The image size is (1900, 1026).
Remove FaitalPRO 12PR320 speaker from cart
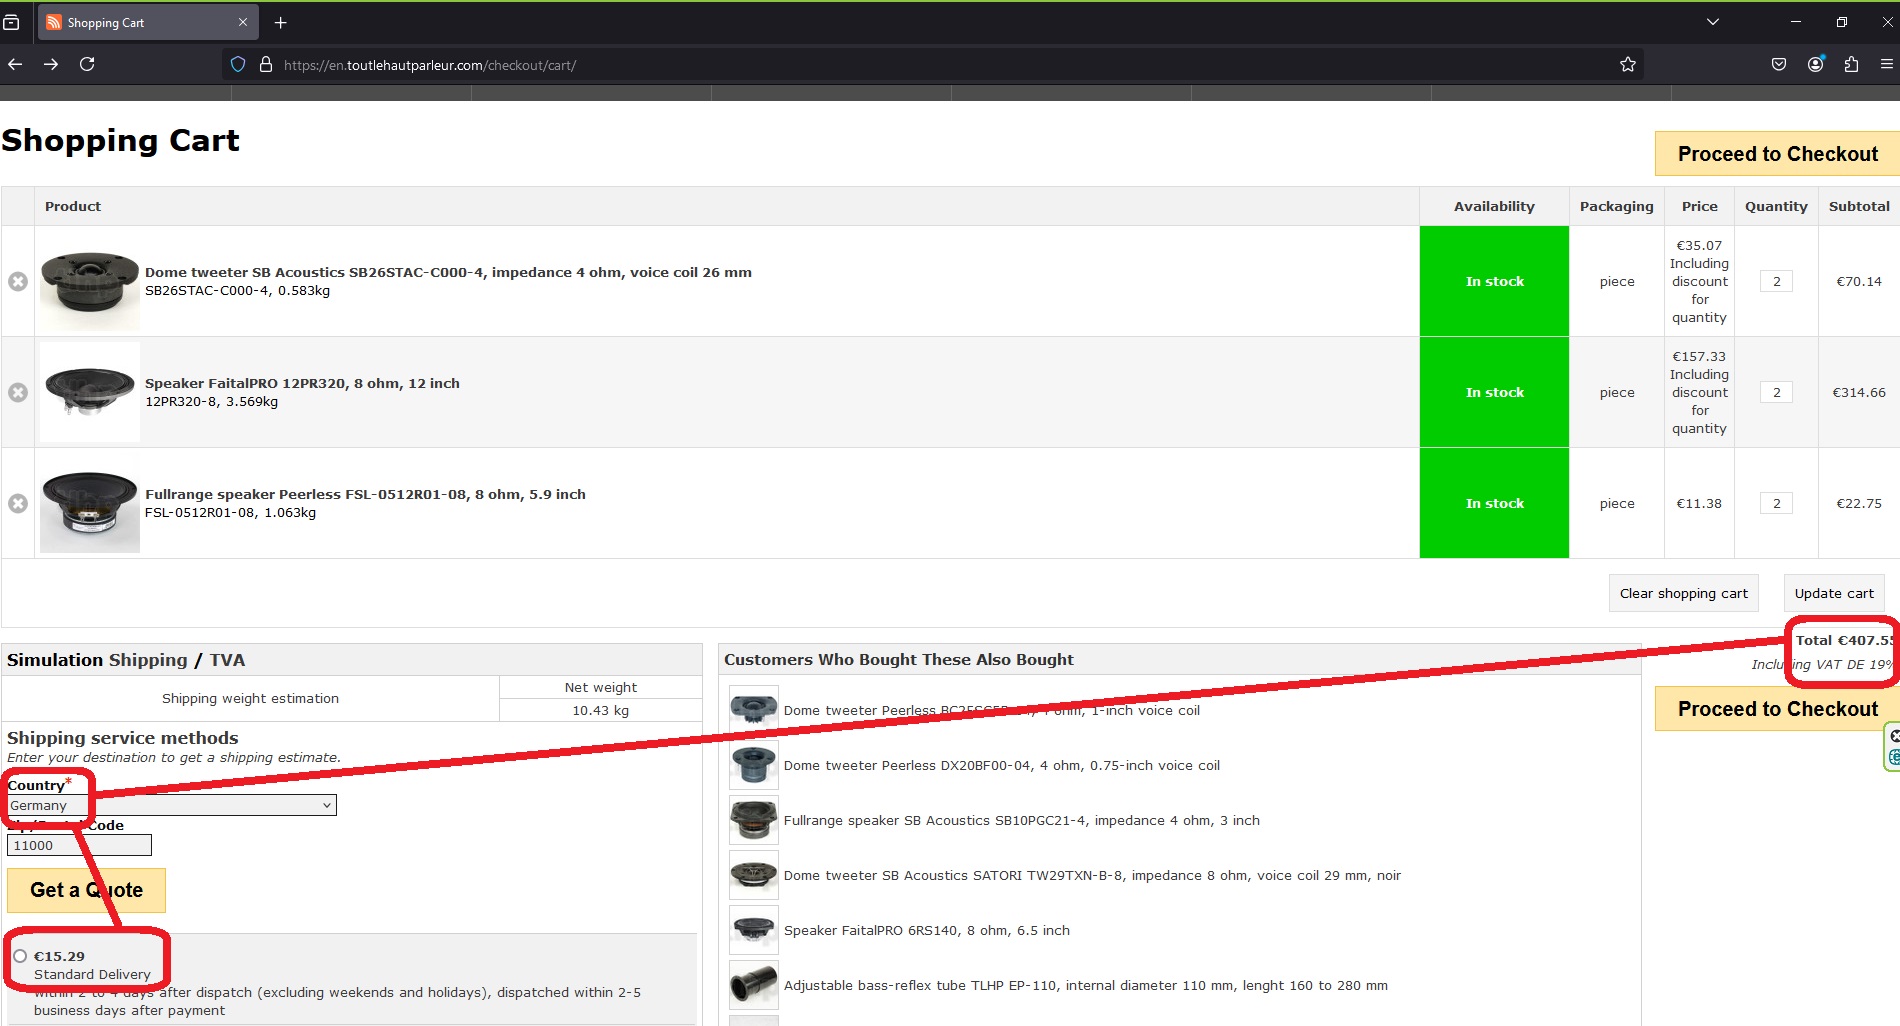[x=18, y=392]
